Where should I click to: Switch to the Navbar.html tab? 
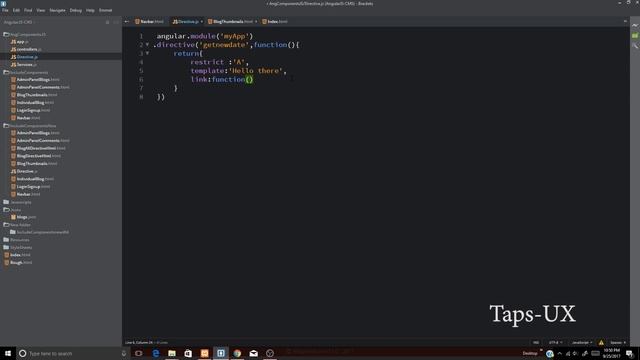click(x=149, y=22)
